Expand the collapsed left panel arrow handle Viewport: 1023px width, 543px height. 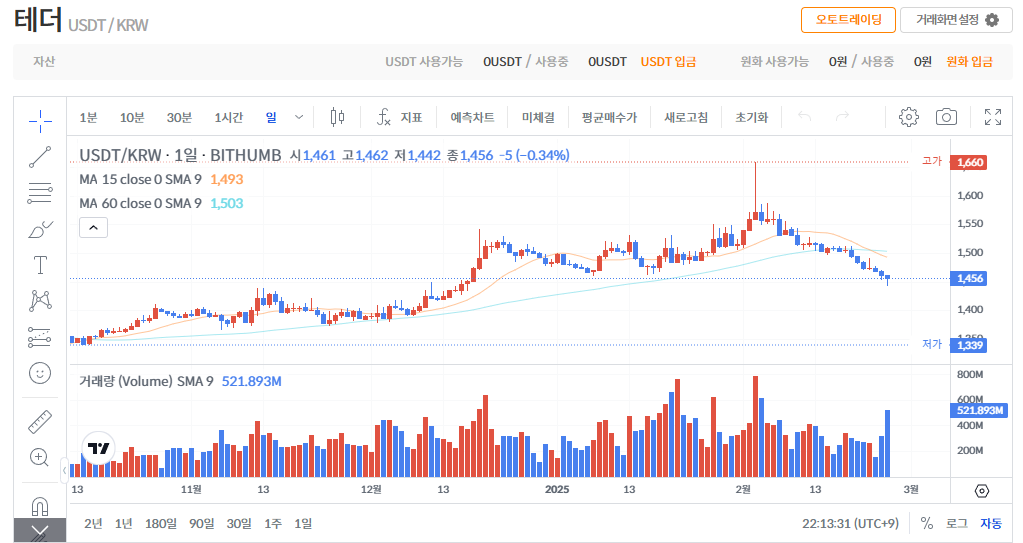point(64,470)
